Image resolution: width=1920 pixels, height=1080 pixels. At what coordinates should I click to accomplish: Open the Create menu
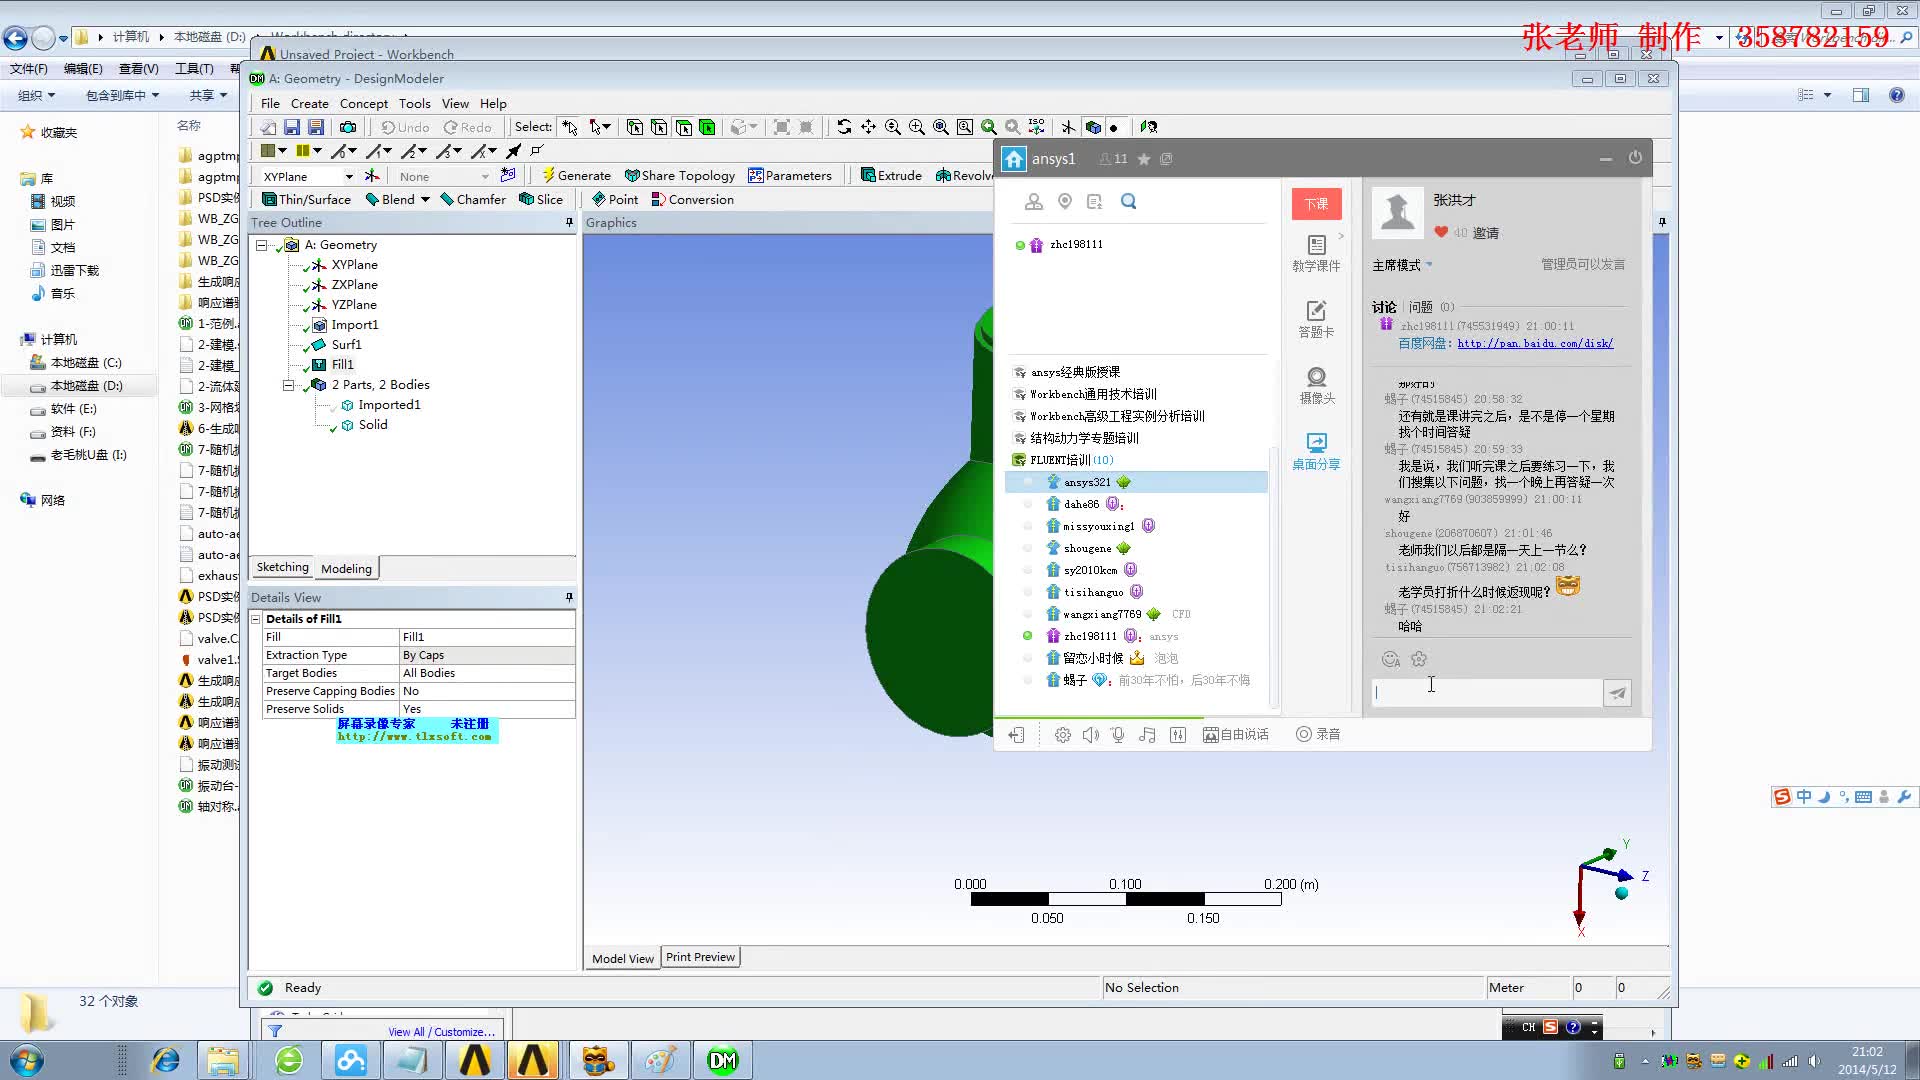309,104
